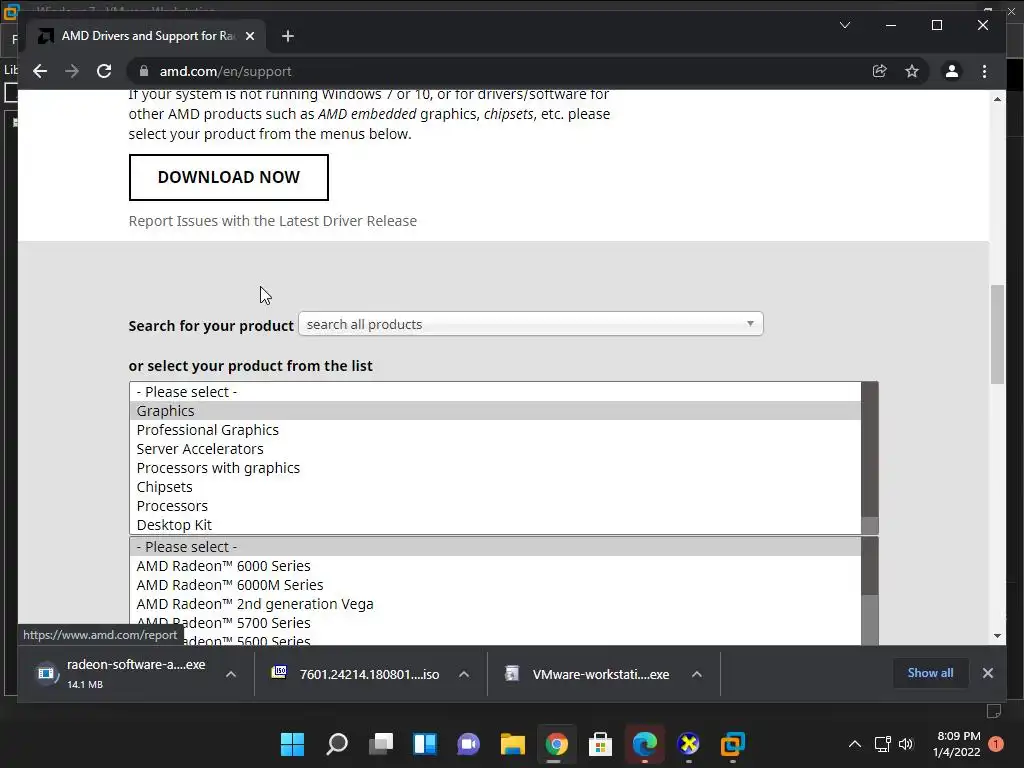Viewport: 1024px width, 768px height.
Task: Open the Windows Start menu
Action: (293, 744)
